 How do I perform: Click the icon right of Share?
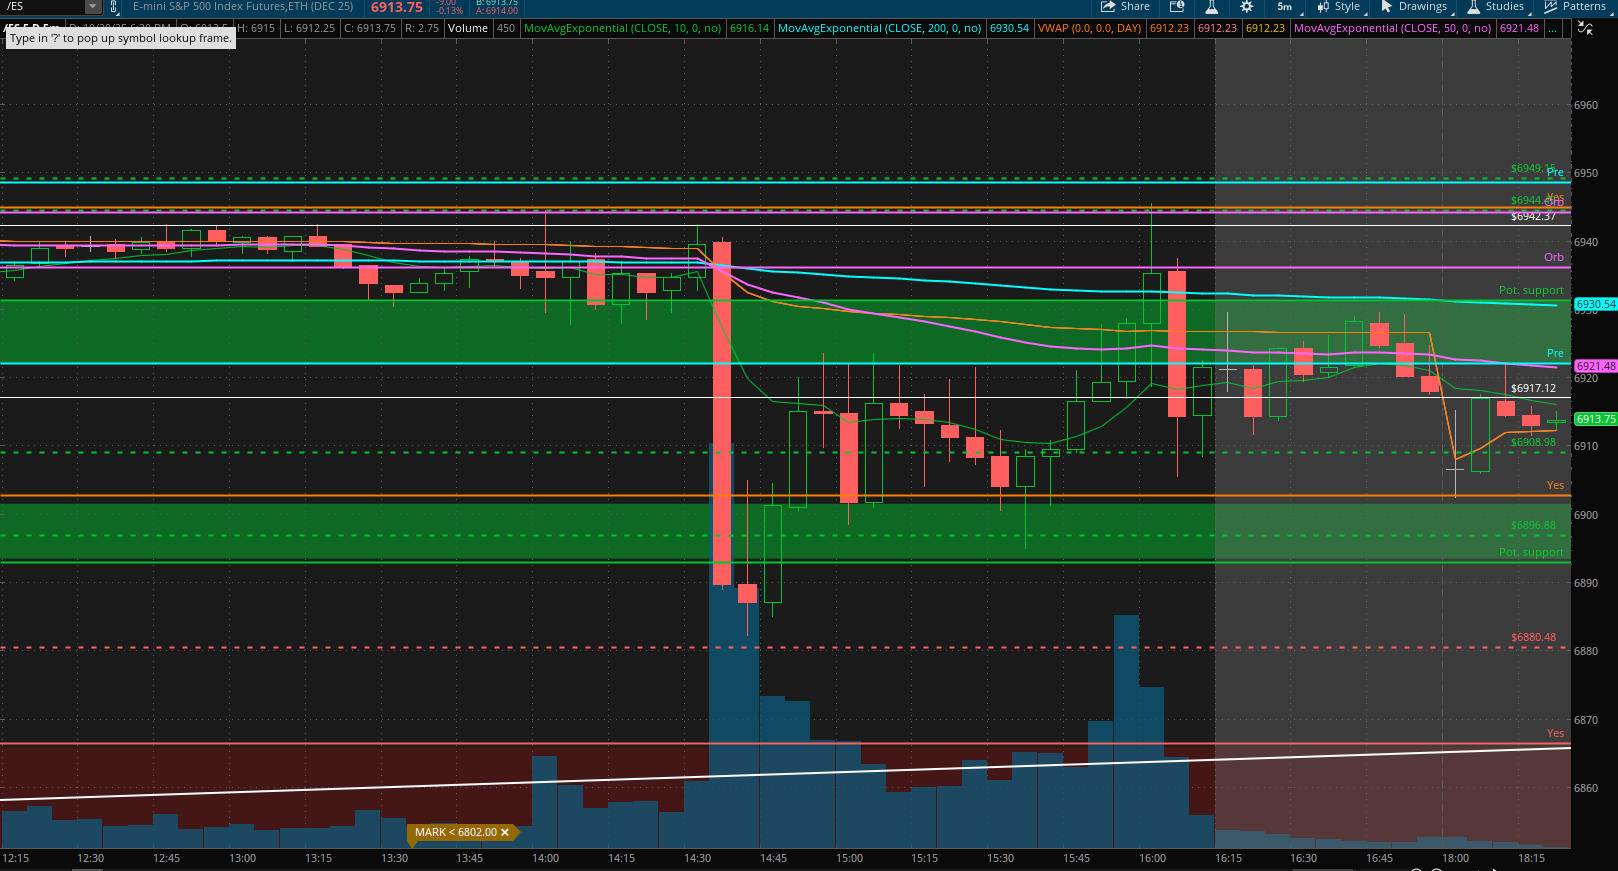1177,6
